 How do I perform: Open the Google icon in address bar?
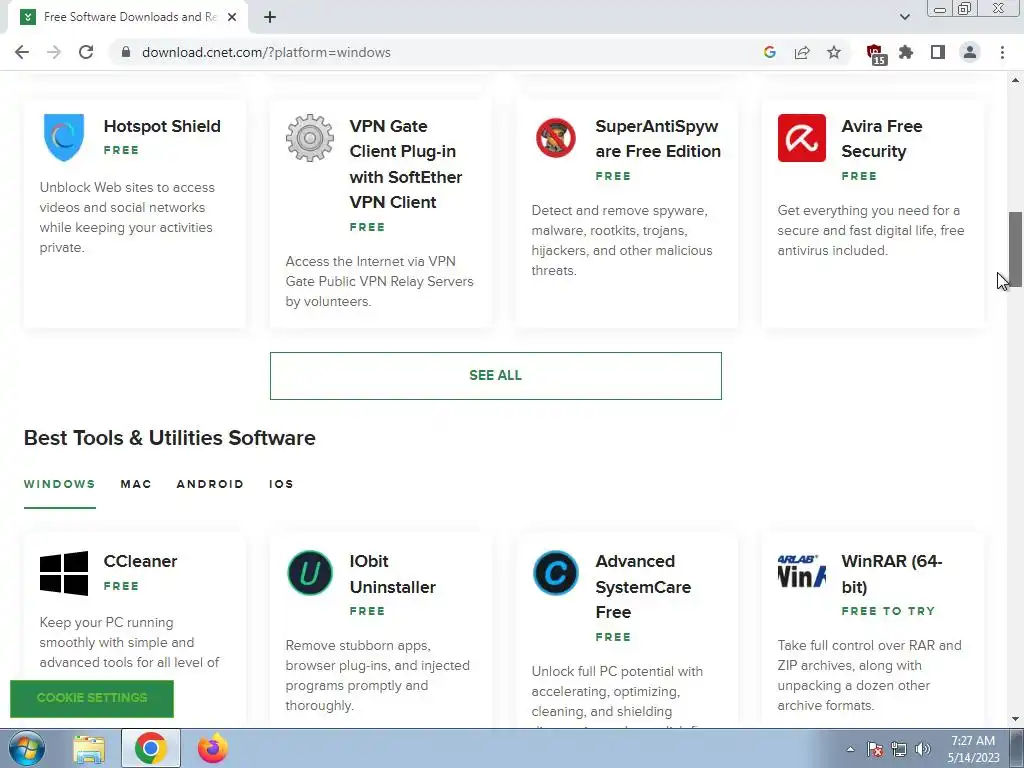click(770, 52)
